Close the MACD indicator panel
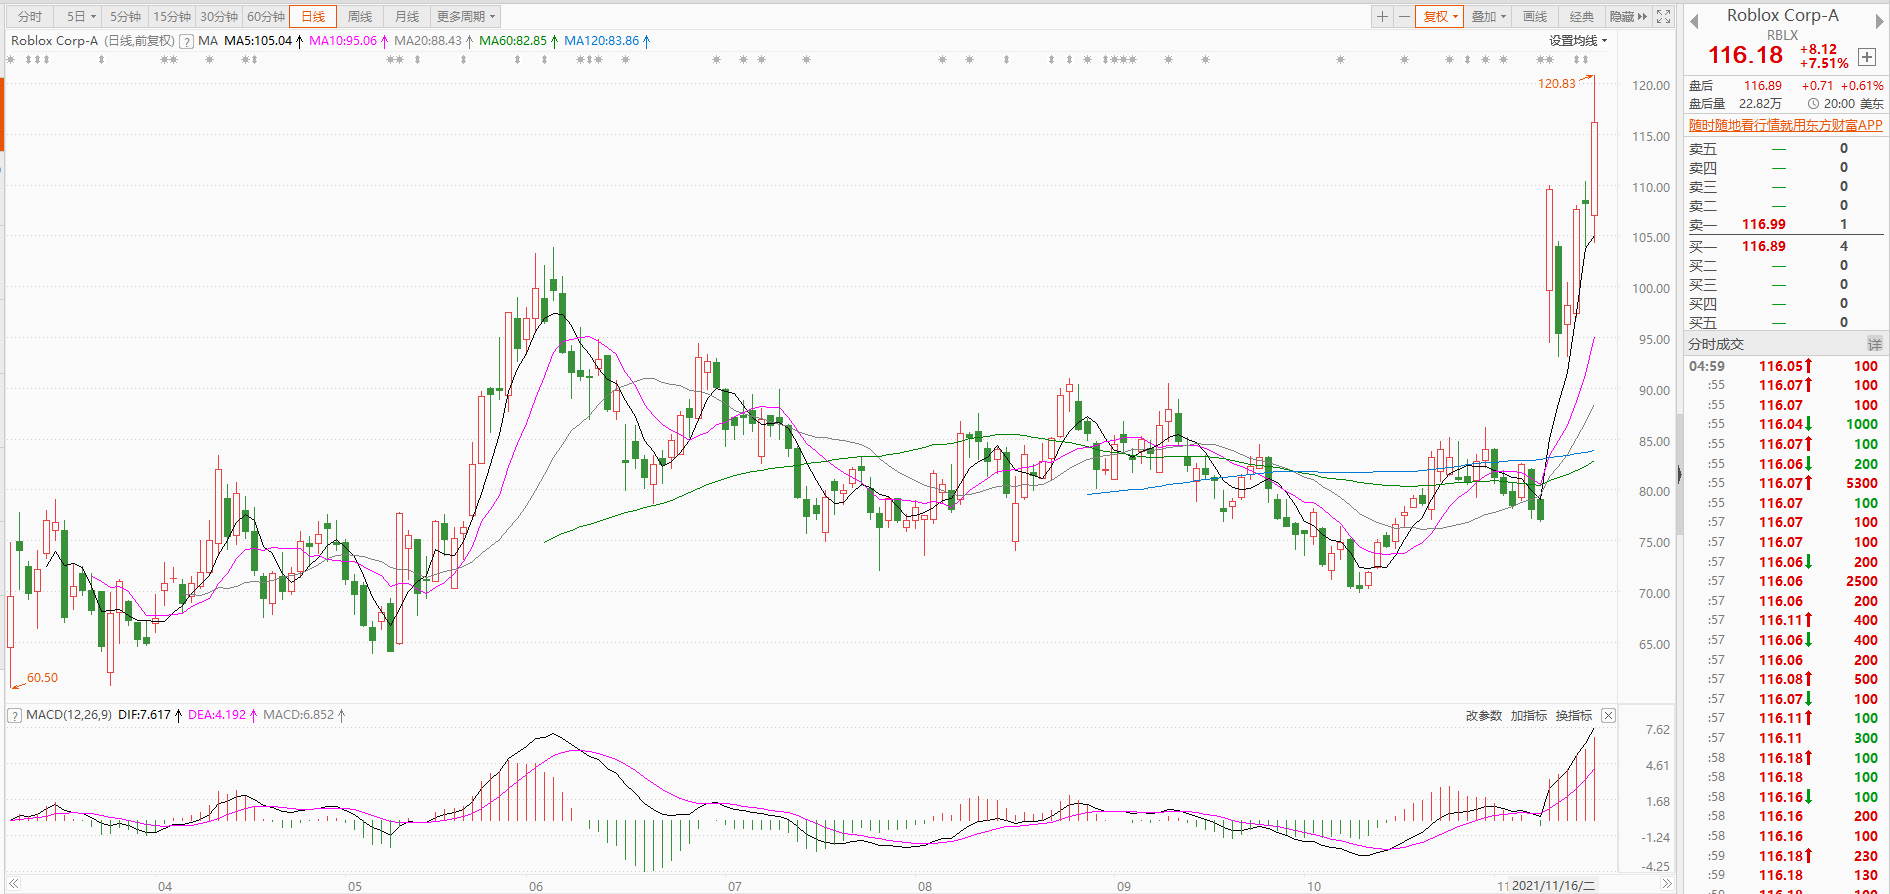This screenshot has width=1890, height=894. coord(1608,715)
